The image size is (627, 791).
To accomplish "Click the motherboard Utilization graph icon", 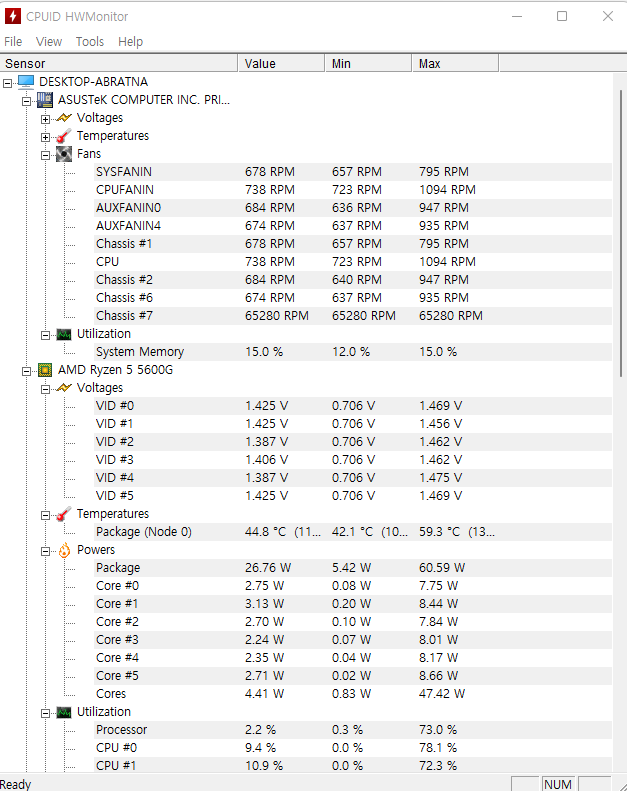I will pyautogui.click(x=64, y=334).
